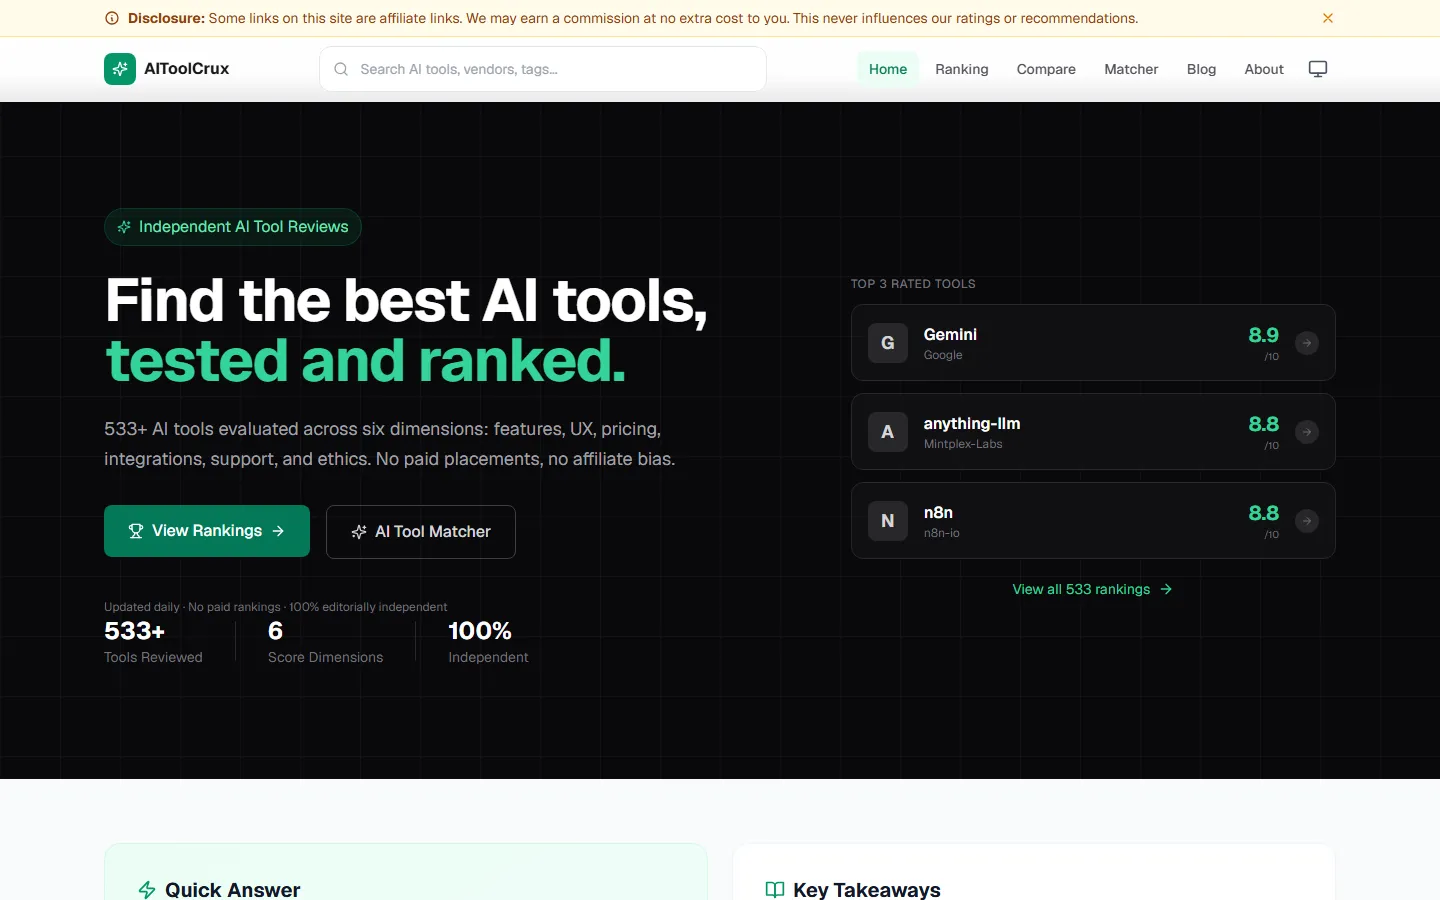
Task: Click the Independent AI Tool Reviews badge
Action: tap(233, 227)
